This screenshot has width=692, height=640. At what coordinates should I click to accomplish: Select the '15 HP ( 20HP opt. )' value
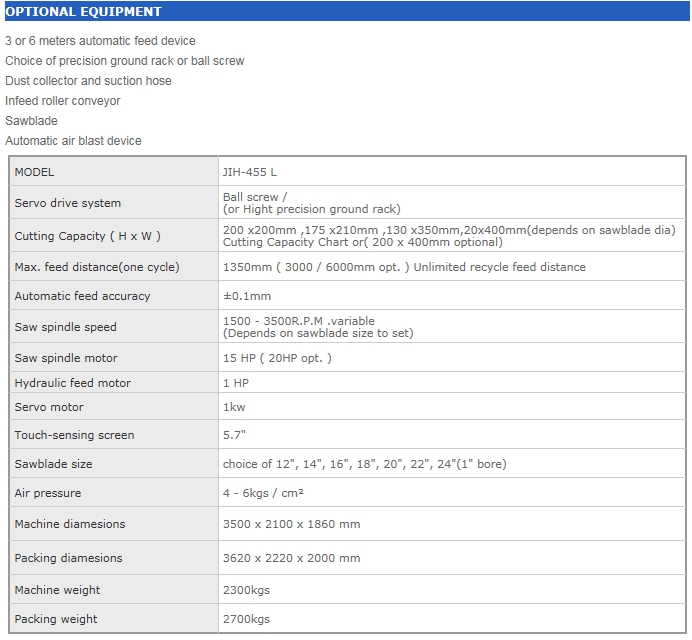point(277,358)
